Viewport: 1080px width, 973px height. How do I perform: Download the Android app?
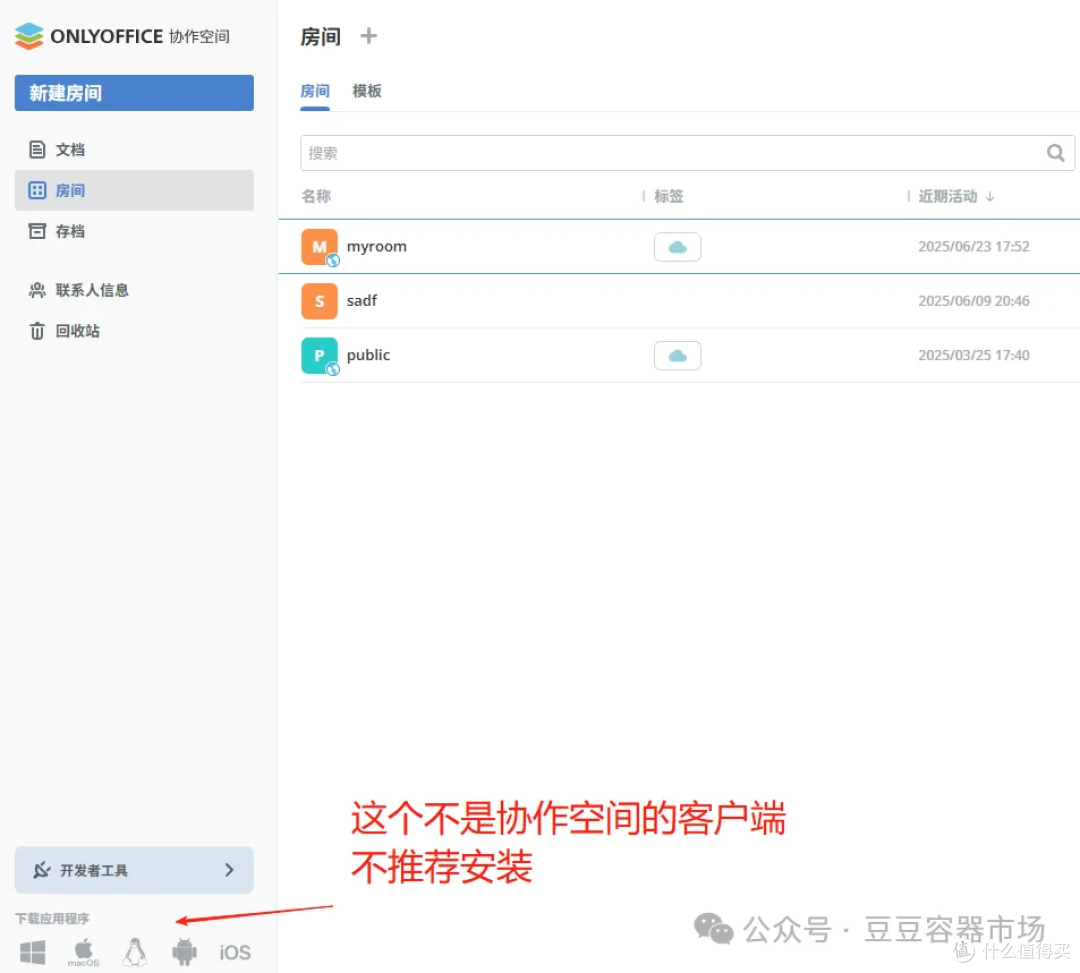[185, 952]
